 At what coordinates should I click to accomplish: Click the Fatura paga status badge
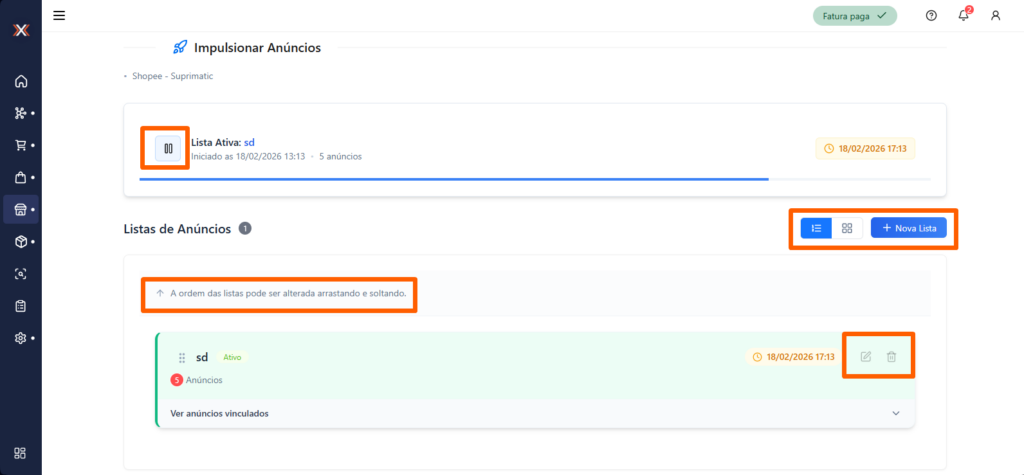click(853, 16)
